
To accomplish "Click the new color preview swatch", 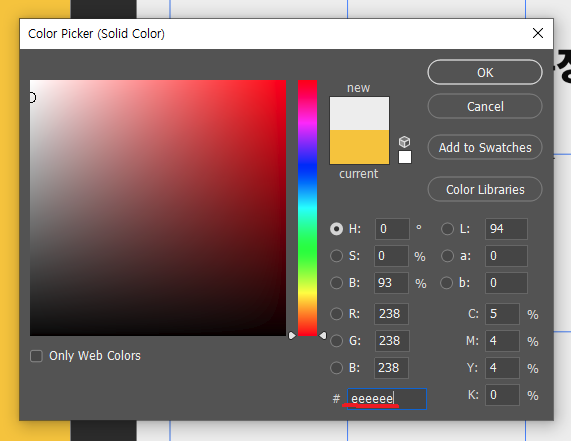I will tap(359, 114).
